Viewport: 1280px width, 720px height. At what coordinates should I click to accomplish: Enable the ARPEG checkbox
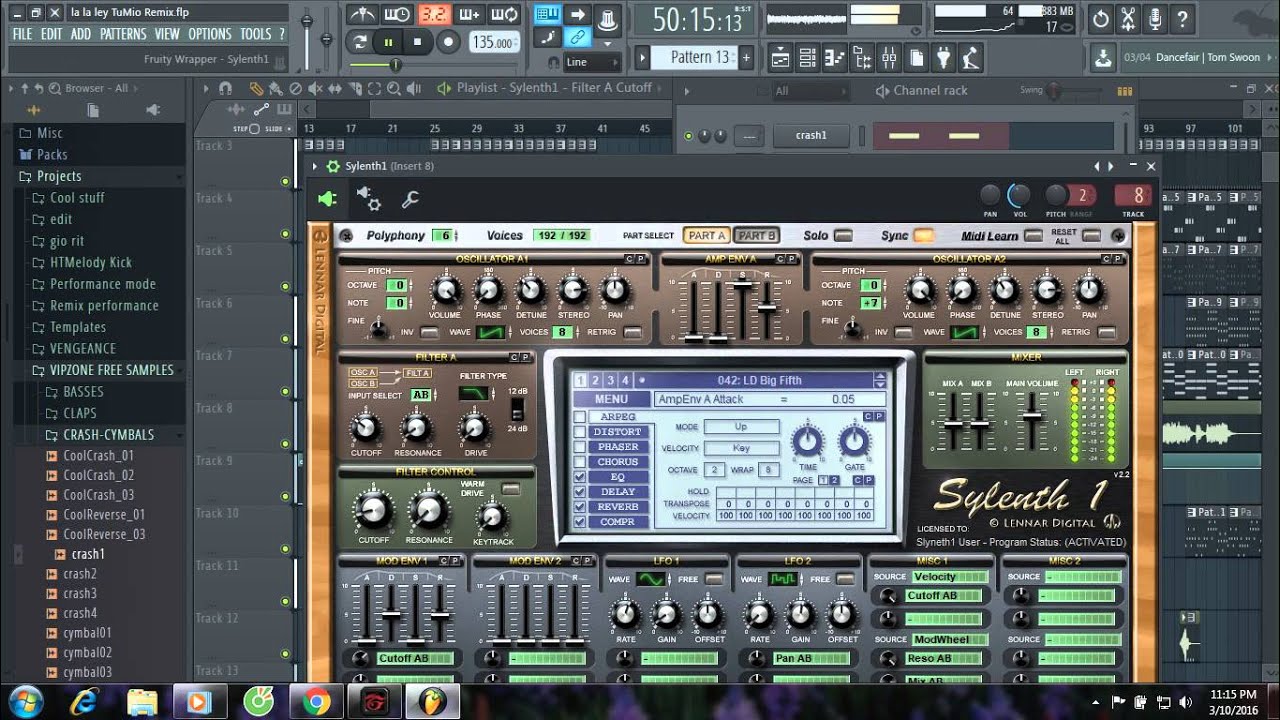coord(580,417)
